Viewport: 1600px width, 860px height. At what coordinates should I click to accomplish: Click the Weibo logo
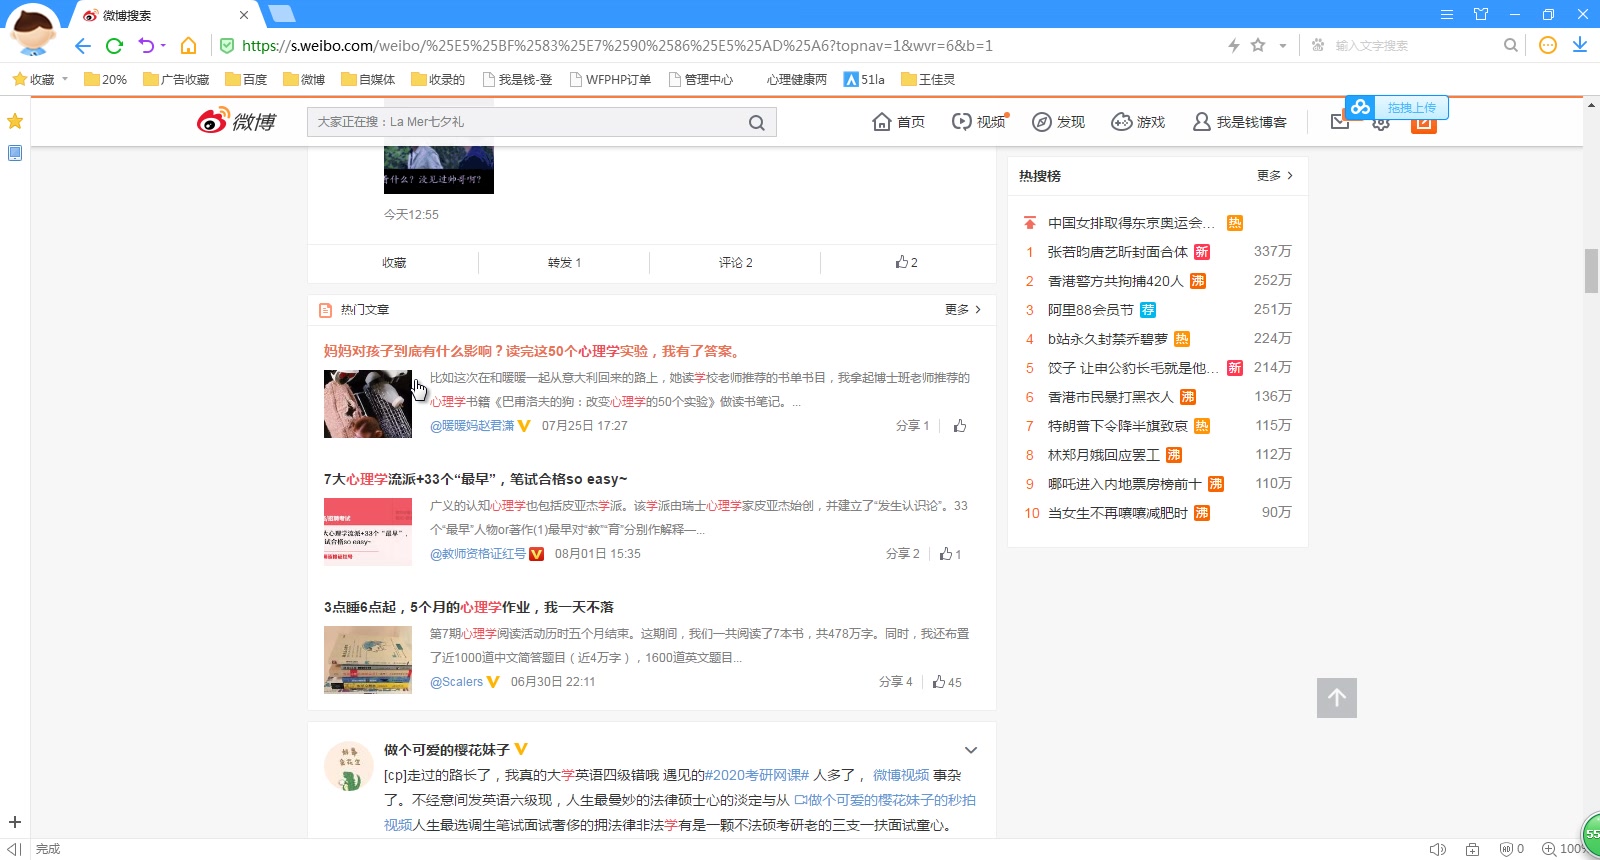(x=236, y=121)
